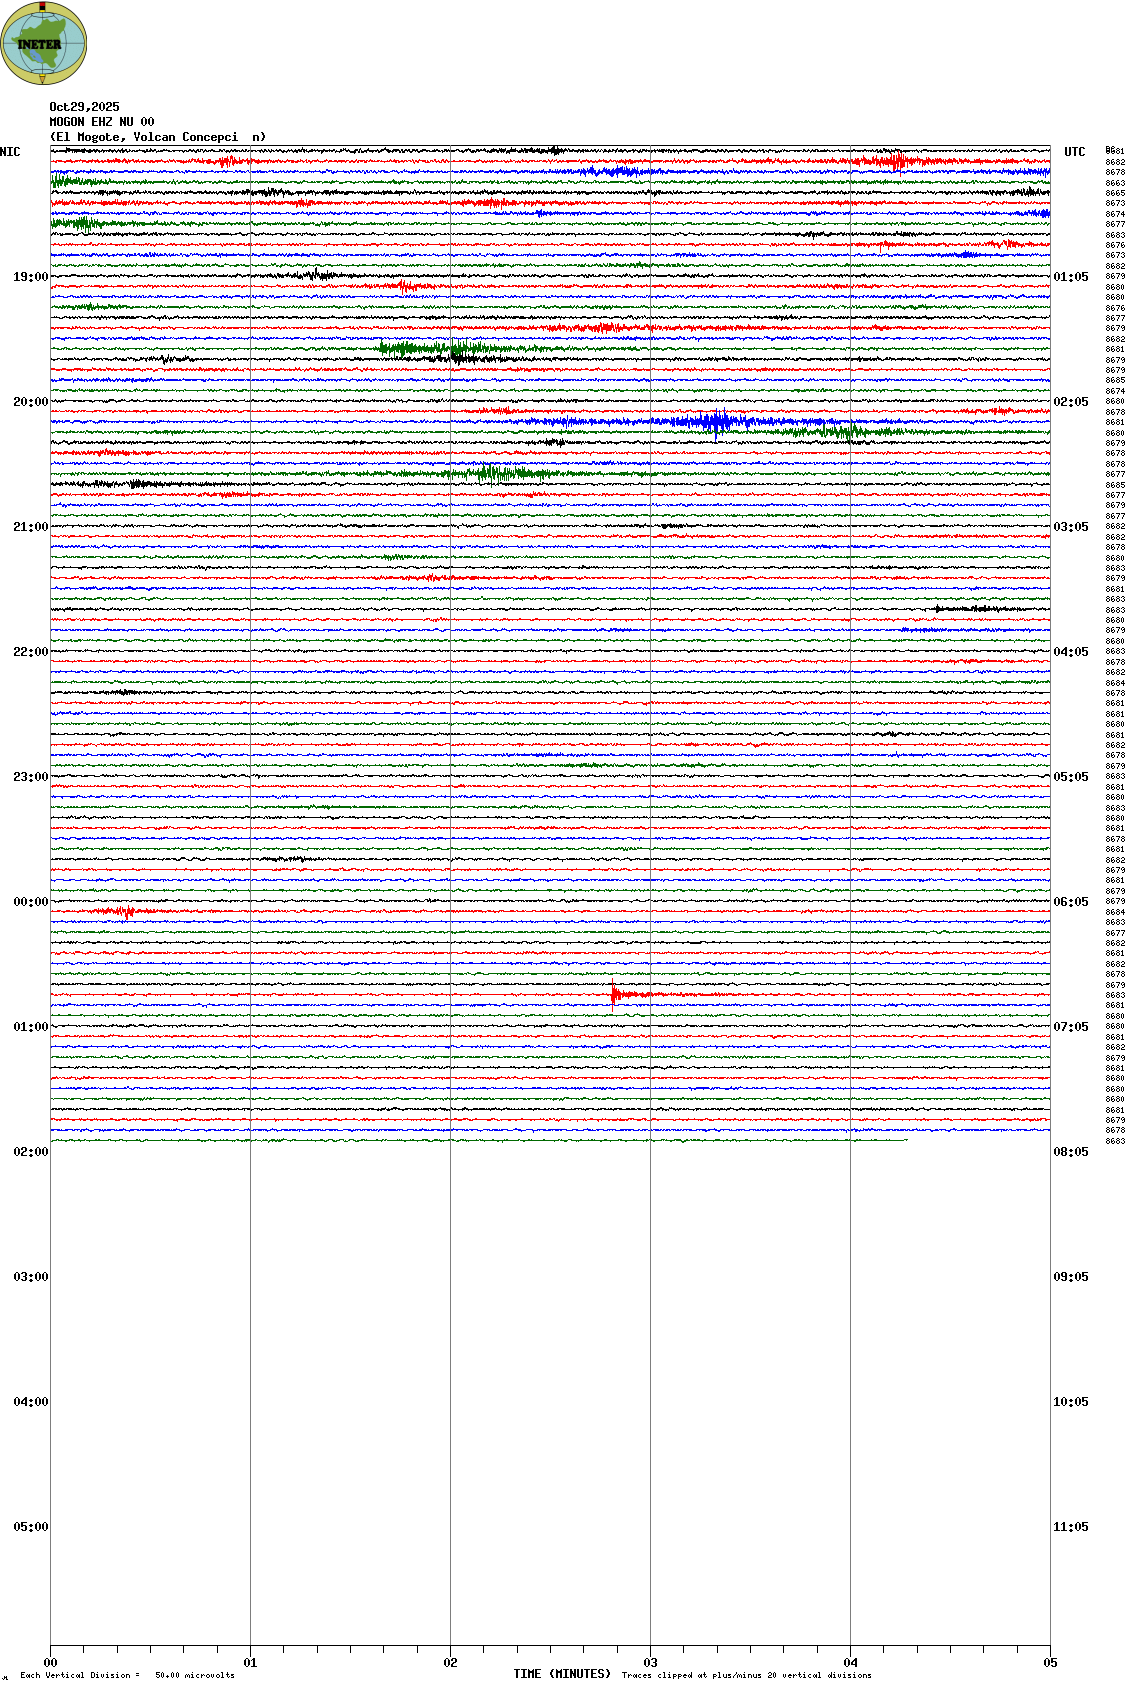Click the El Mogote, Volcan Concepcion location label
Image resolution: width=1130 pixels, height=1689 pixels.
coord(158,137)
